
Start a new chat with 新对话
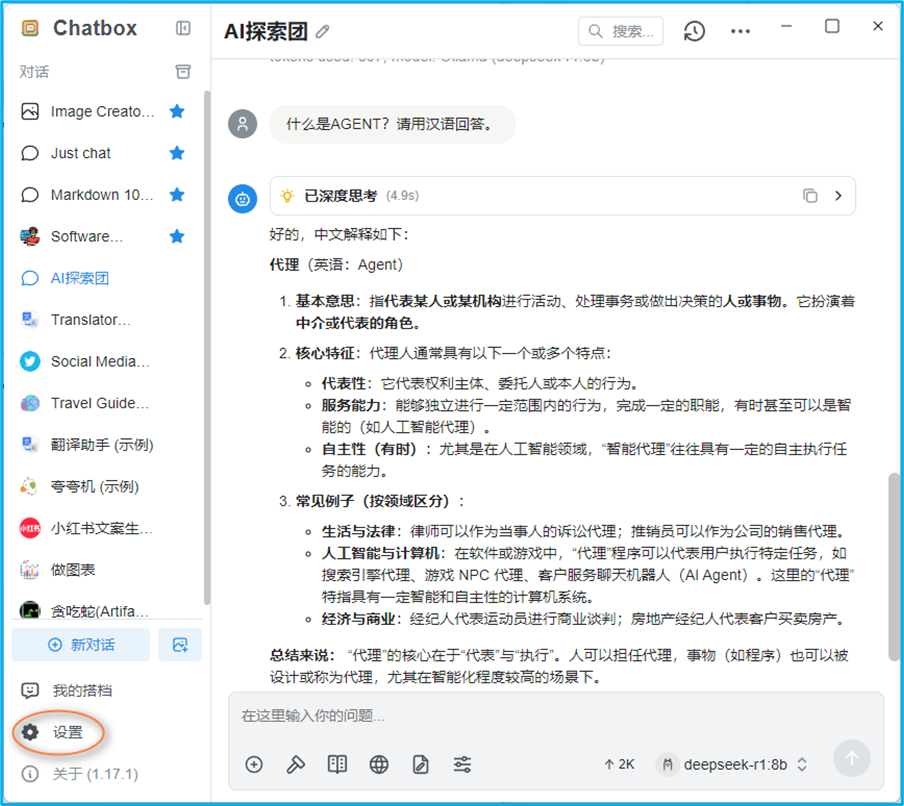[81, 645]
